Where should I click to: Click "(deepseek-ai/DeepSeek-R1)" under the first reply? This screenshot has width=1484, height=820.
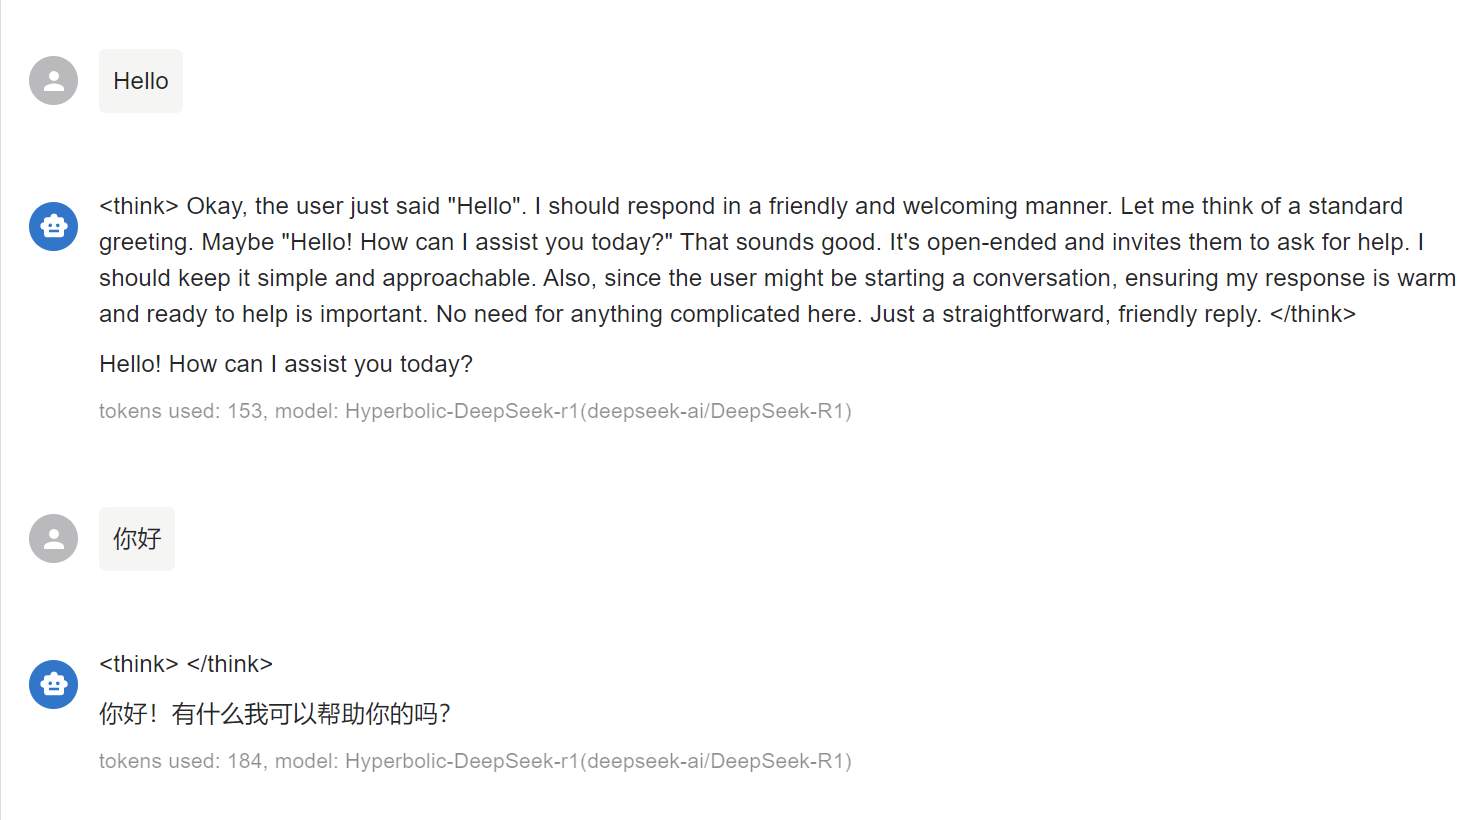(x=716, y=411)
